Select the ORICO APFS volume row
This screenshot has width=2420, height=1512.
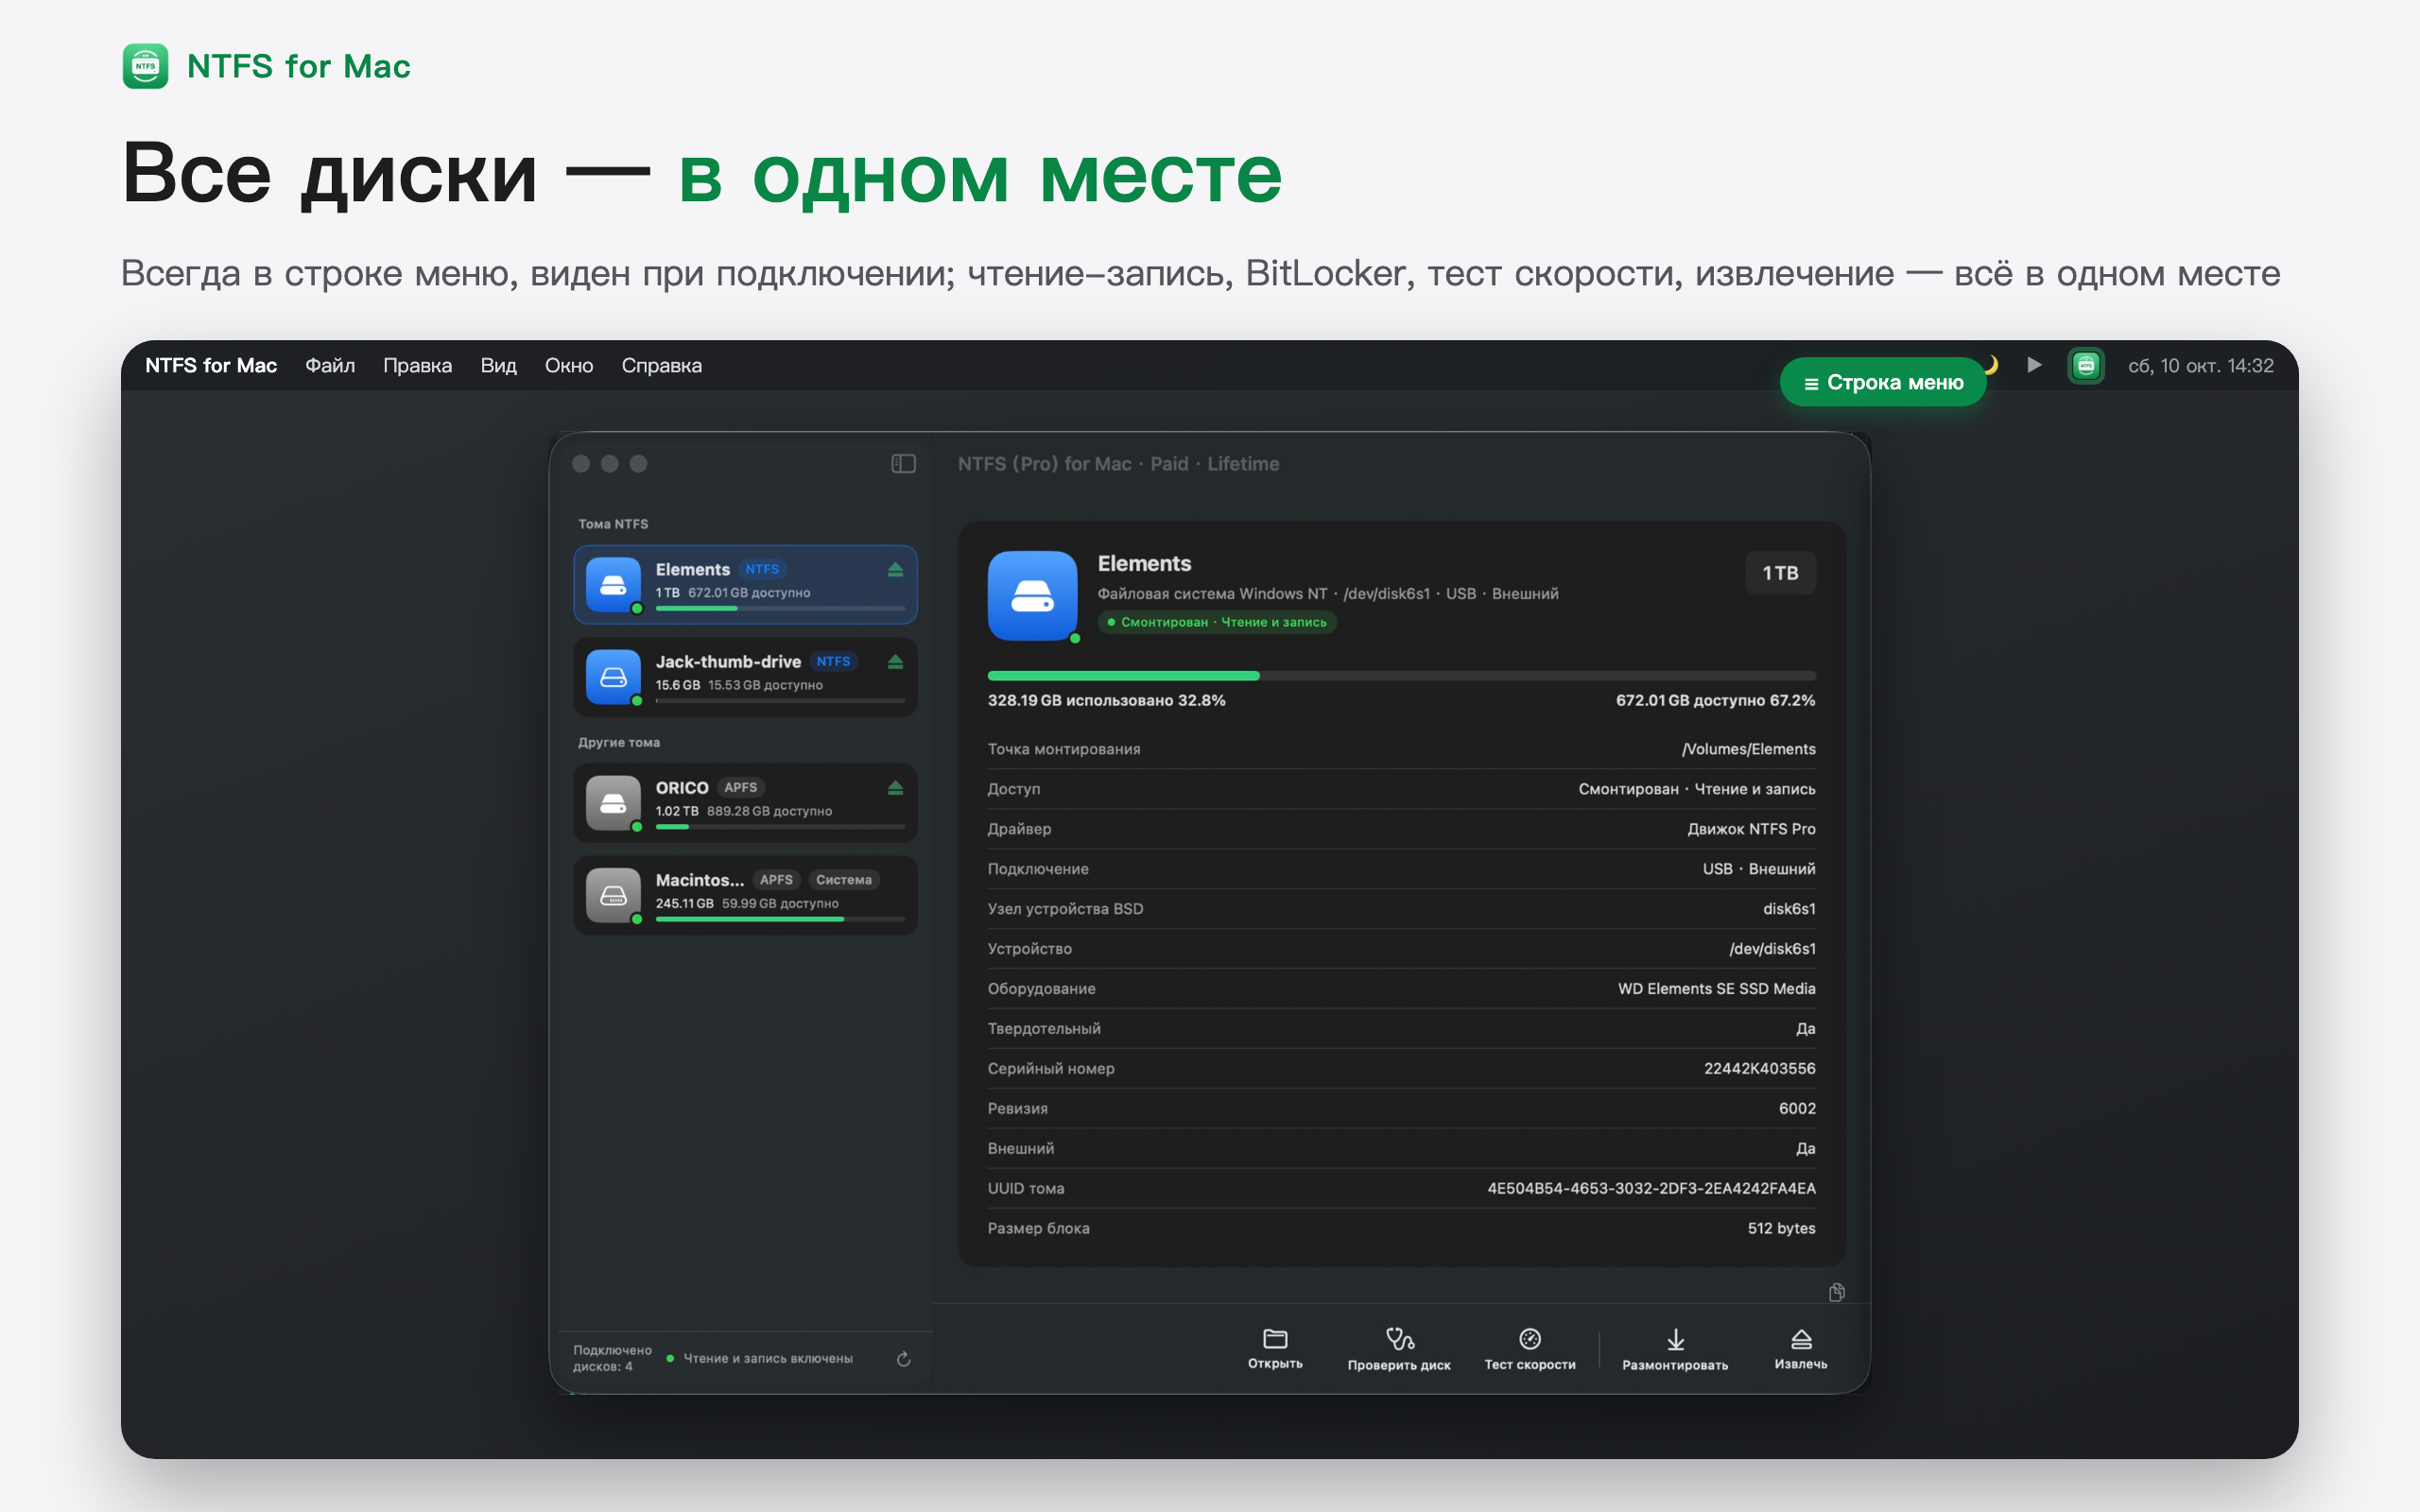pos(745,803)
